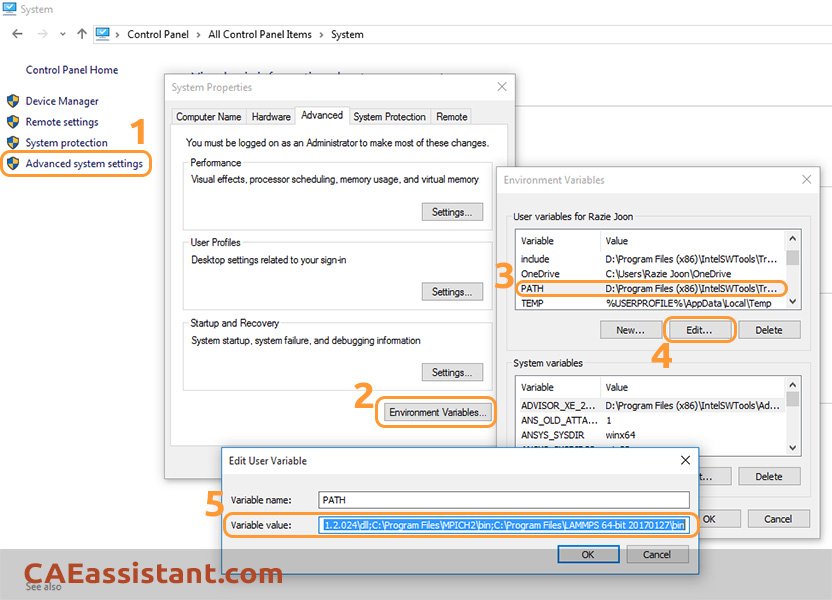
Task: Click Delete button for user variables
Action: tap(769, 330)
